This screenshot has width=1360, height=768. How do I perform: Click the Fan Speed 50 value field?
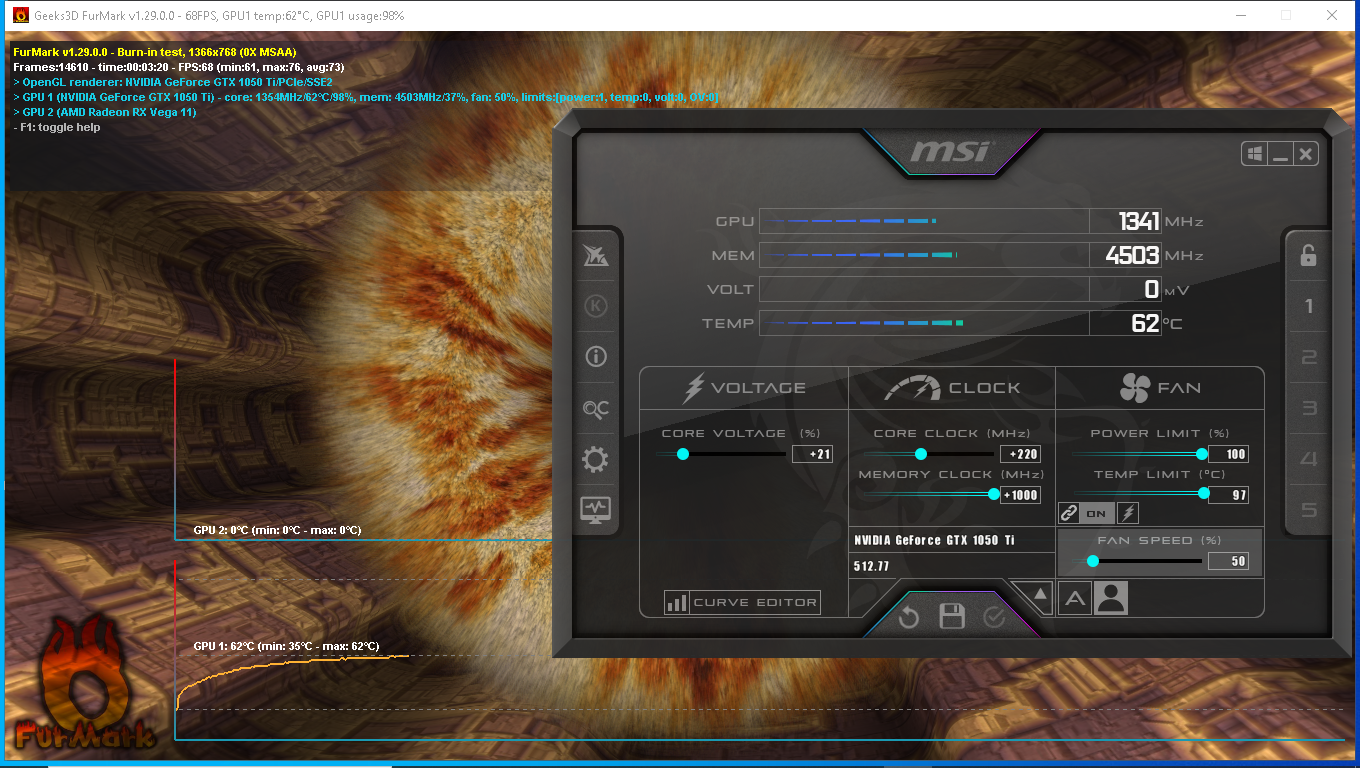tap(1229, 561)
